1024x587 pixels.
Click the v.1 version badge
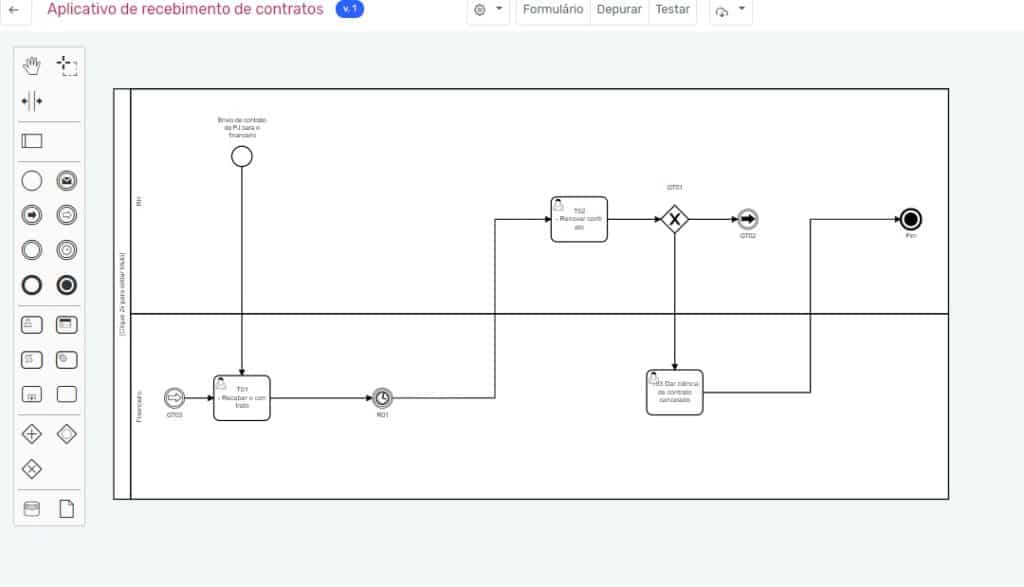(349, 9)
